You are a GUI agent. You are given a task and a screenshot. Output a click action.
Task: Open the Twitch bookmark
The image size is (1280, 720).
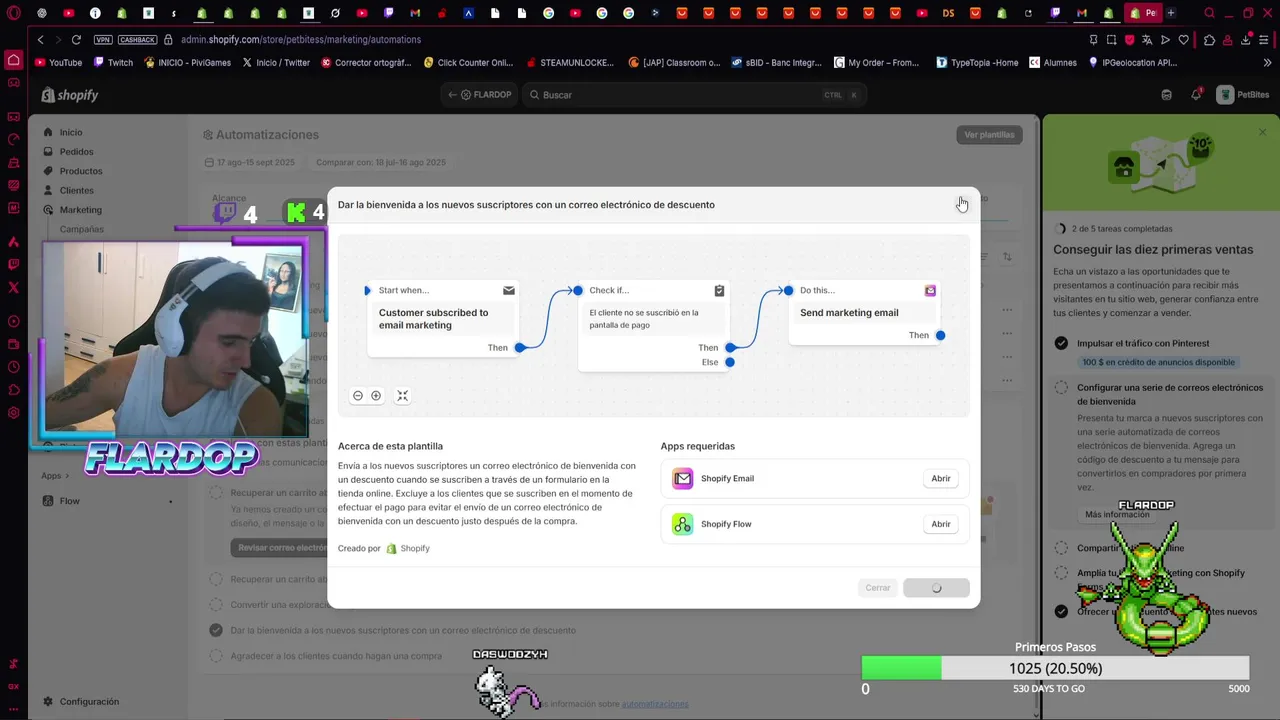coord(113,62)
